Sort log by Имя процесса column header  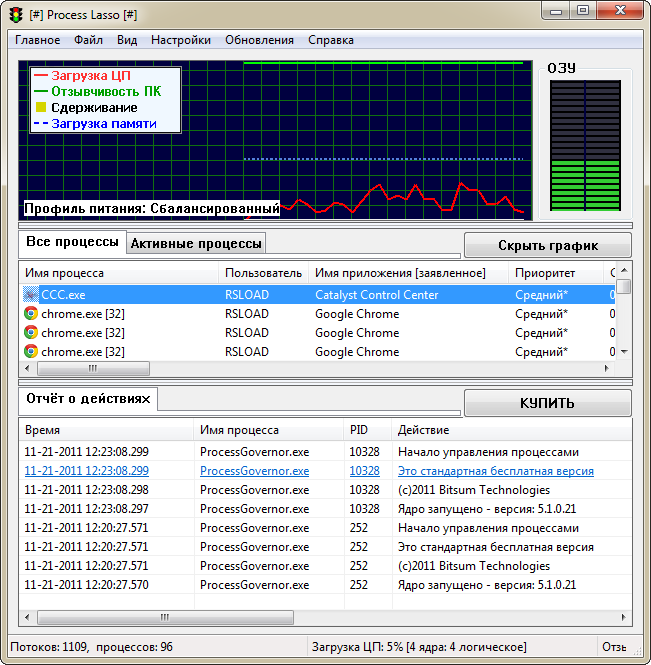coord(269,430)
